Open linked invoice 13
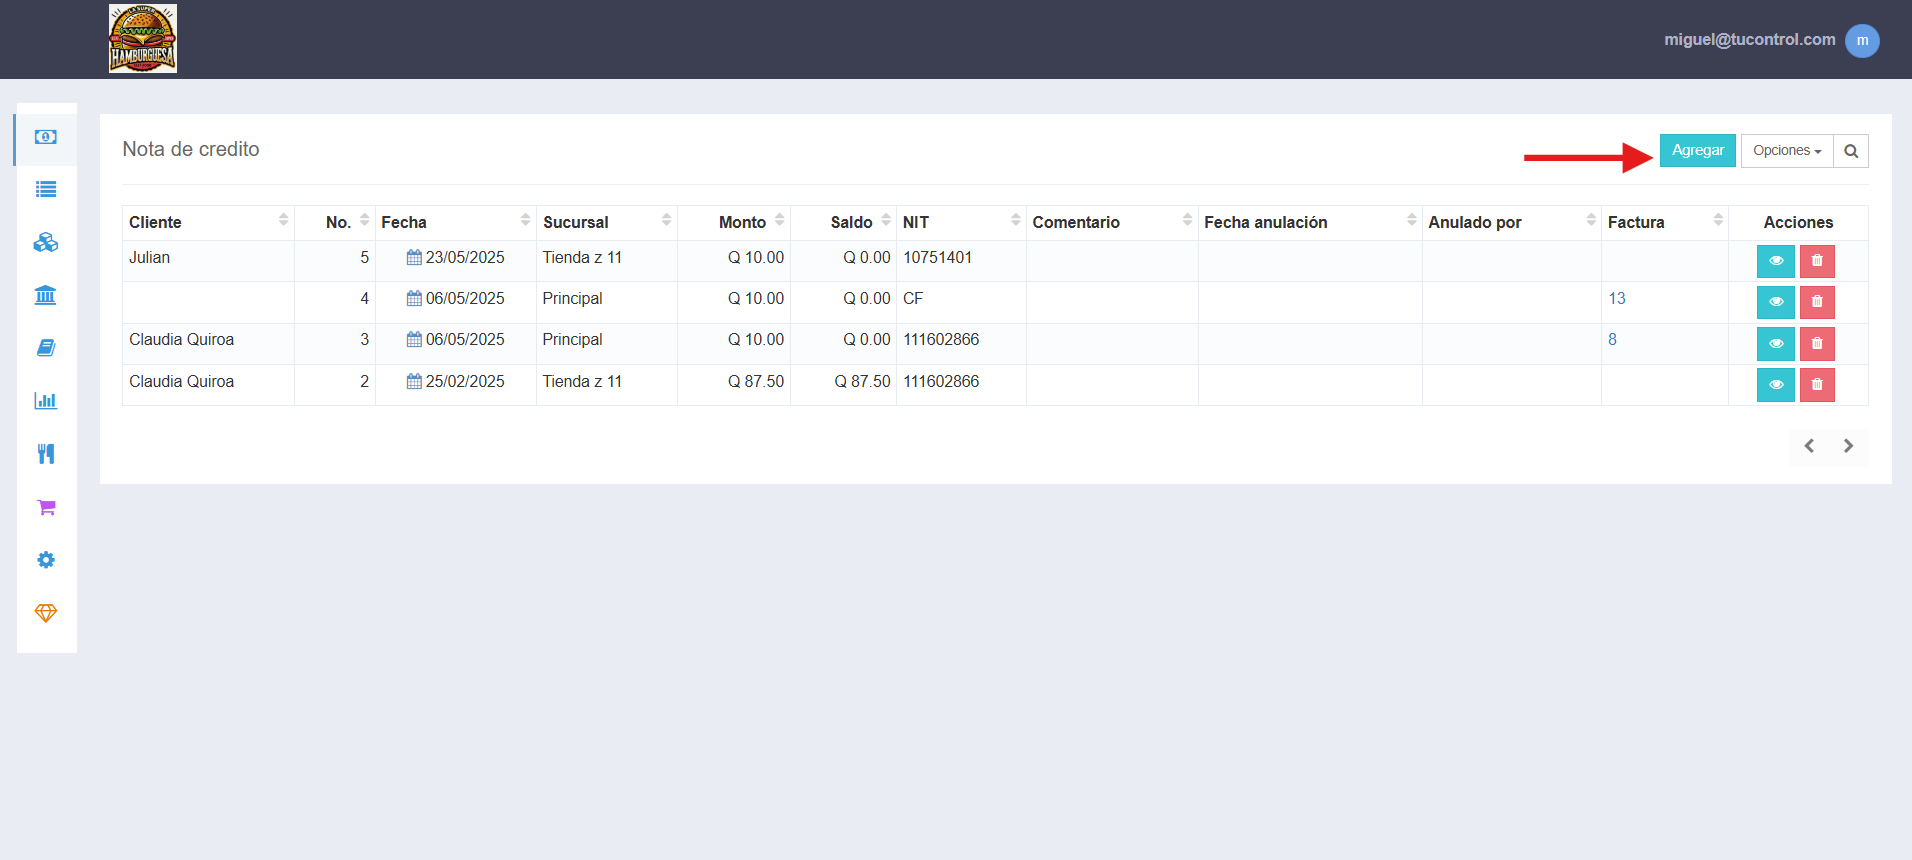1912x860 pixels. (x=1617, y=298)
